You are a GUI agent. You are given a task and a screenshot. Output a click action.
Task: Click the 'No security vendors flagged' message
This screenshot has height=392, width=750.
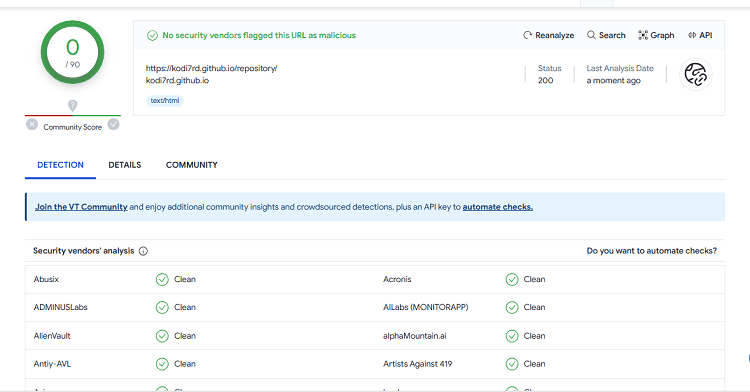(259, 35)
